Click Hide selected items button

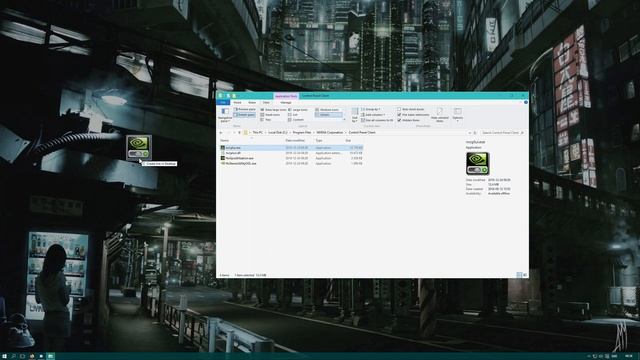pyautogui.click(x=440, y=115)
